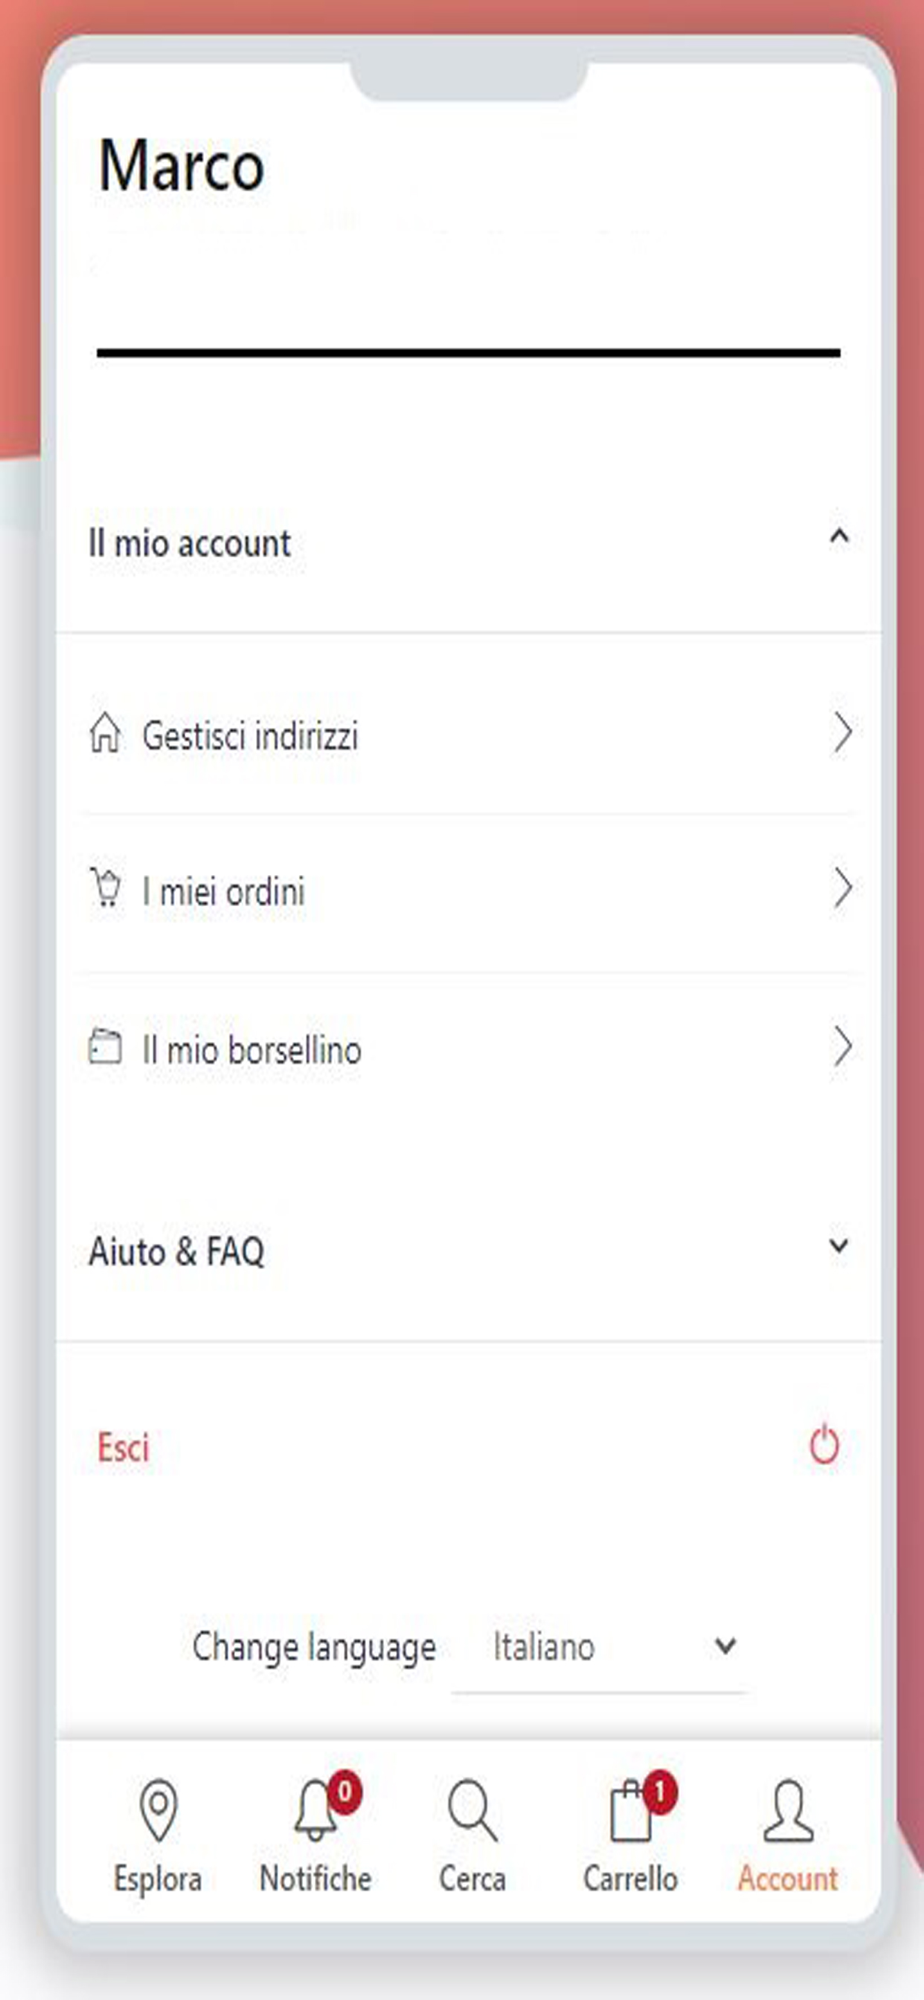Click the Carrello badge showing 1
Screen dimensions: 924x2000
[660, 1792]
